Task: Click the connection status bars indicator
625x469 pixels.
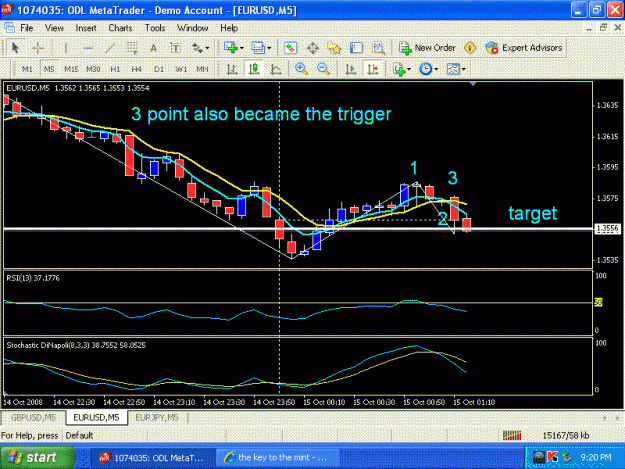Action: point(512,436)
